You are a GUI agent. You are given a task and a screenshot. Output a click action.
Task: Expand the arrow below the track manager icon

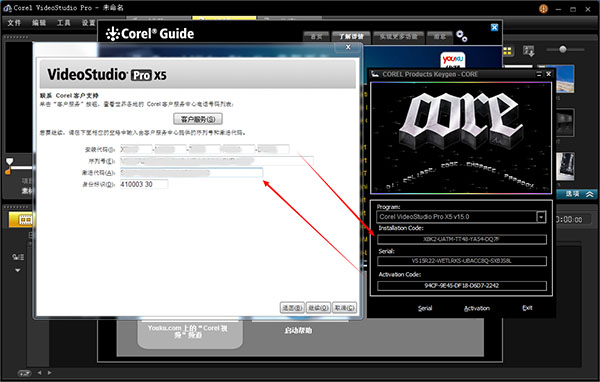(x=18, y=270)
